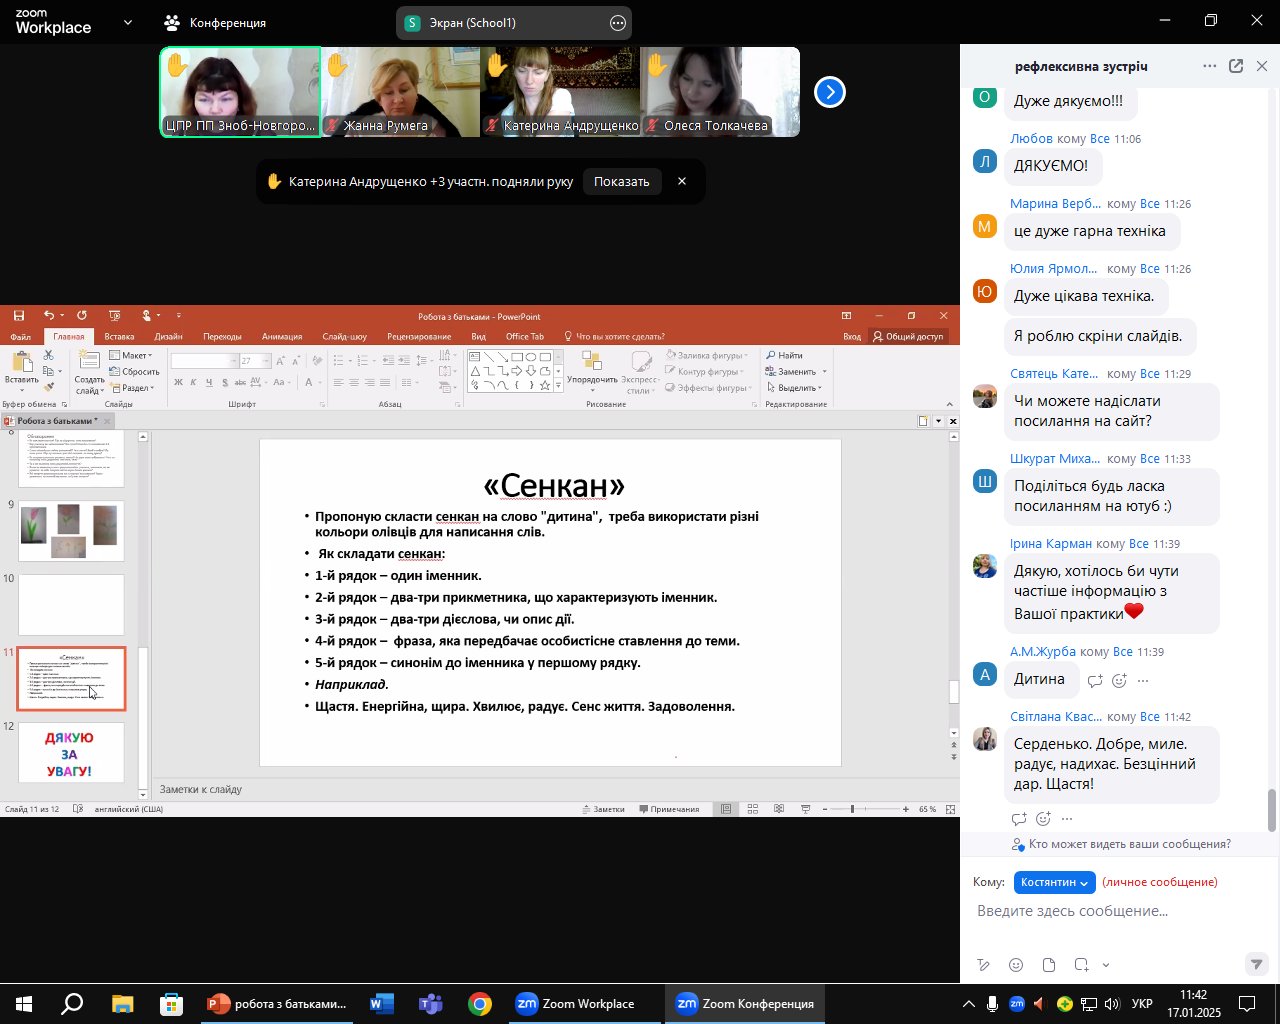The image size is (1280, 1024).
Task: Reply in thread to the 'Дитина' message
Action: (1095, 681)
